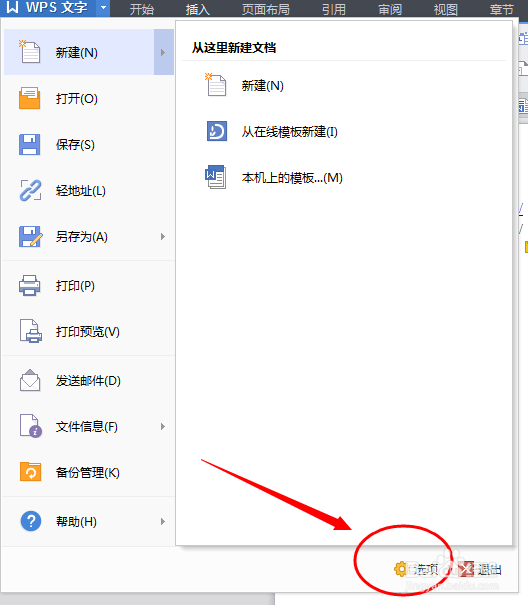Click the local template Word document icon
The width and height of the screenshot is (528, 605).
coord(216,177)
